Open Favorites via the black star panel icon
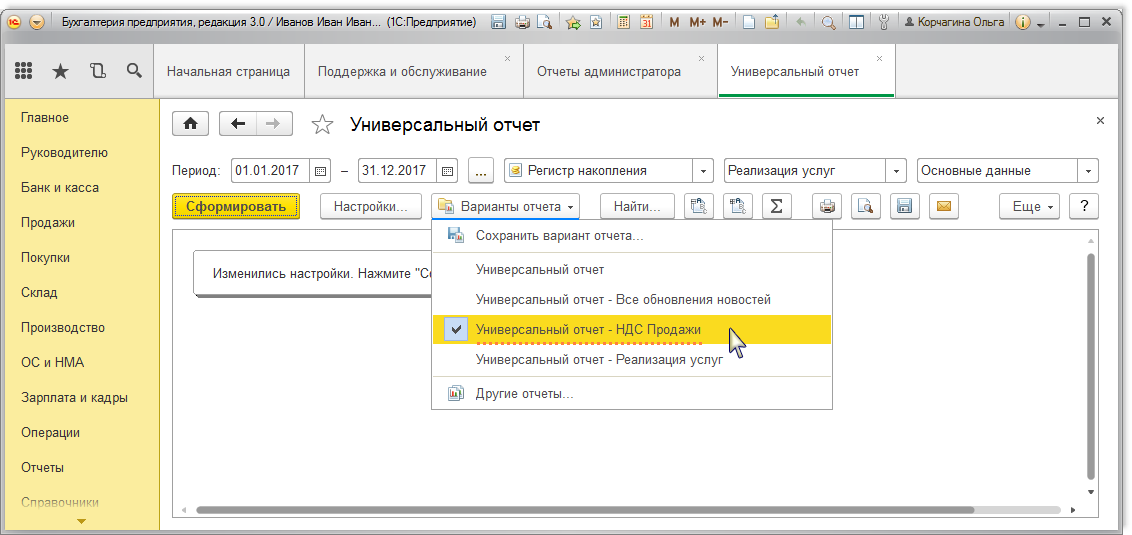Screen dimensions: 1132x535 [x=61, y=71]
